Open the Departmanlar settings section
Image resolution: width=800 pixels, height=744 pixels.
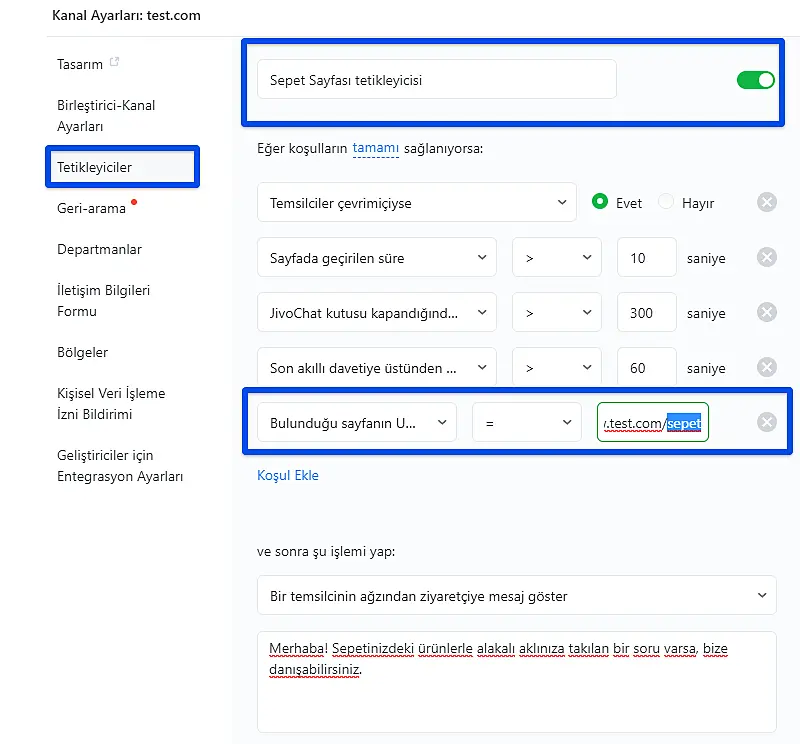point(99,249)
